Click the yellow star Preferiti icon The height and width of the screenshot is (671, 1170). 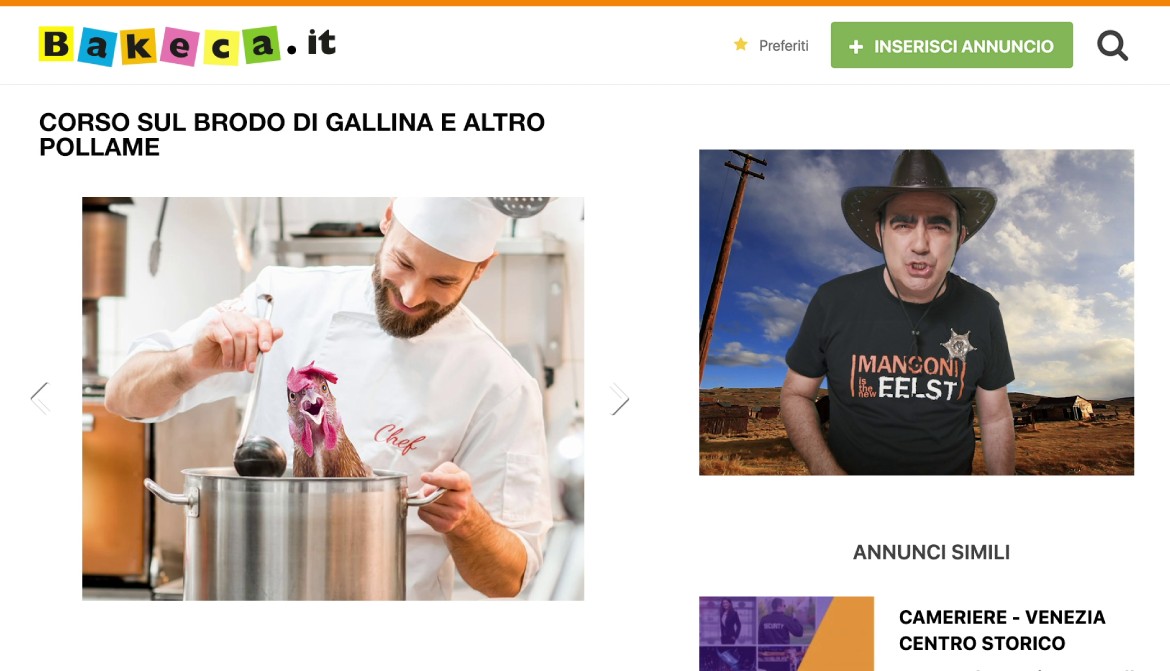[740, 45]
